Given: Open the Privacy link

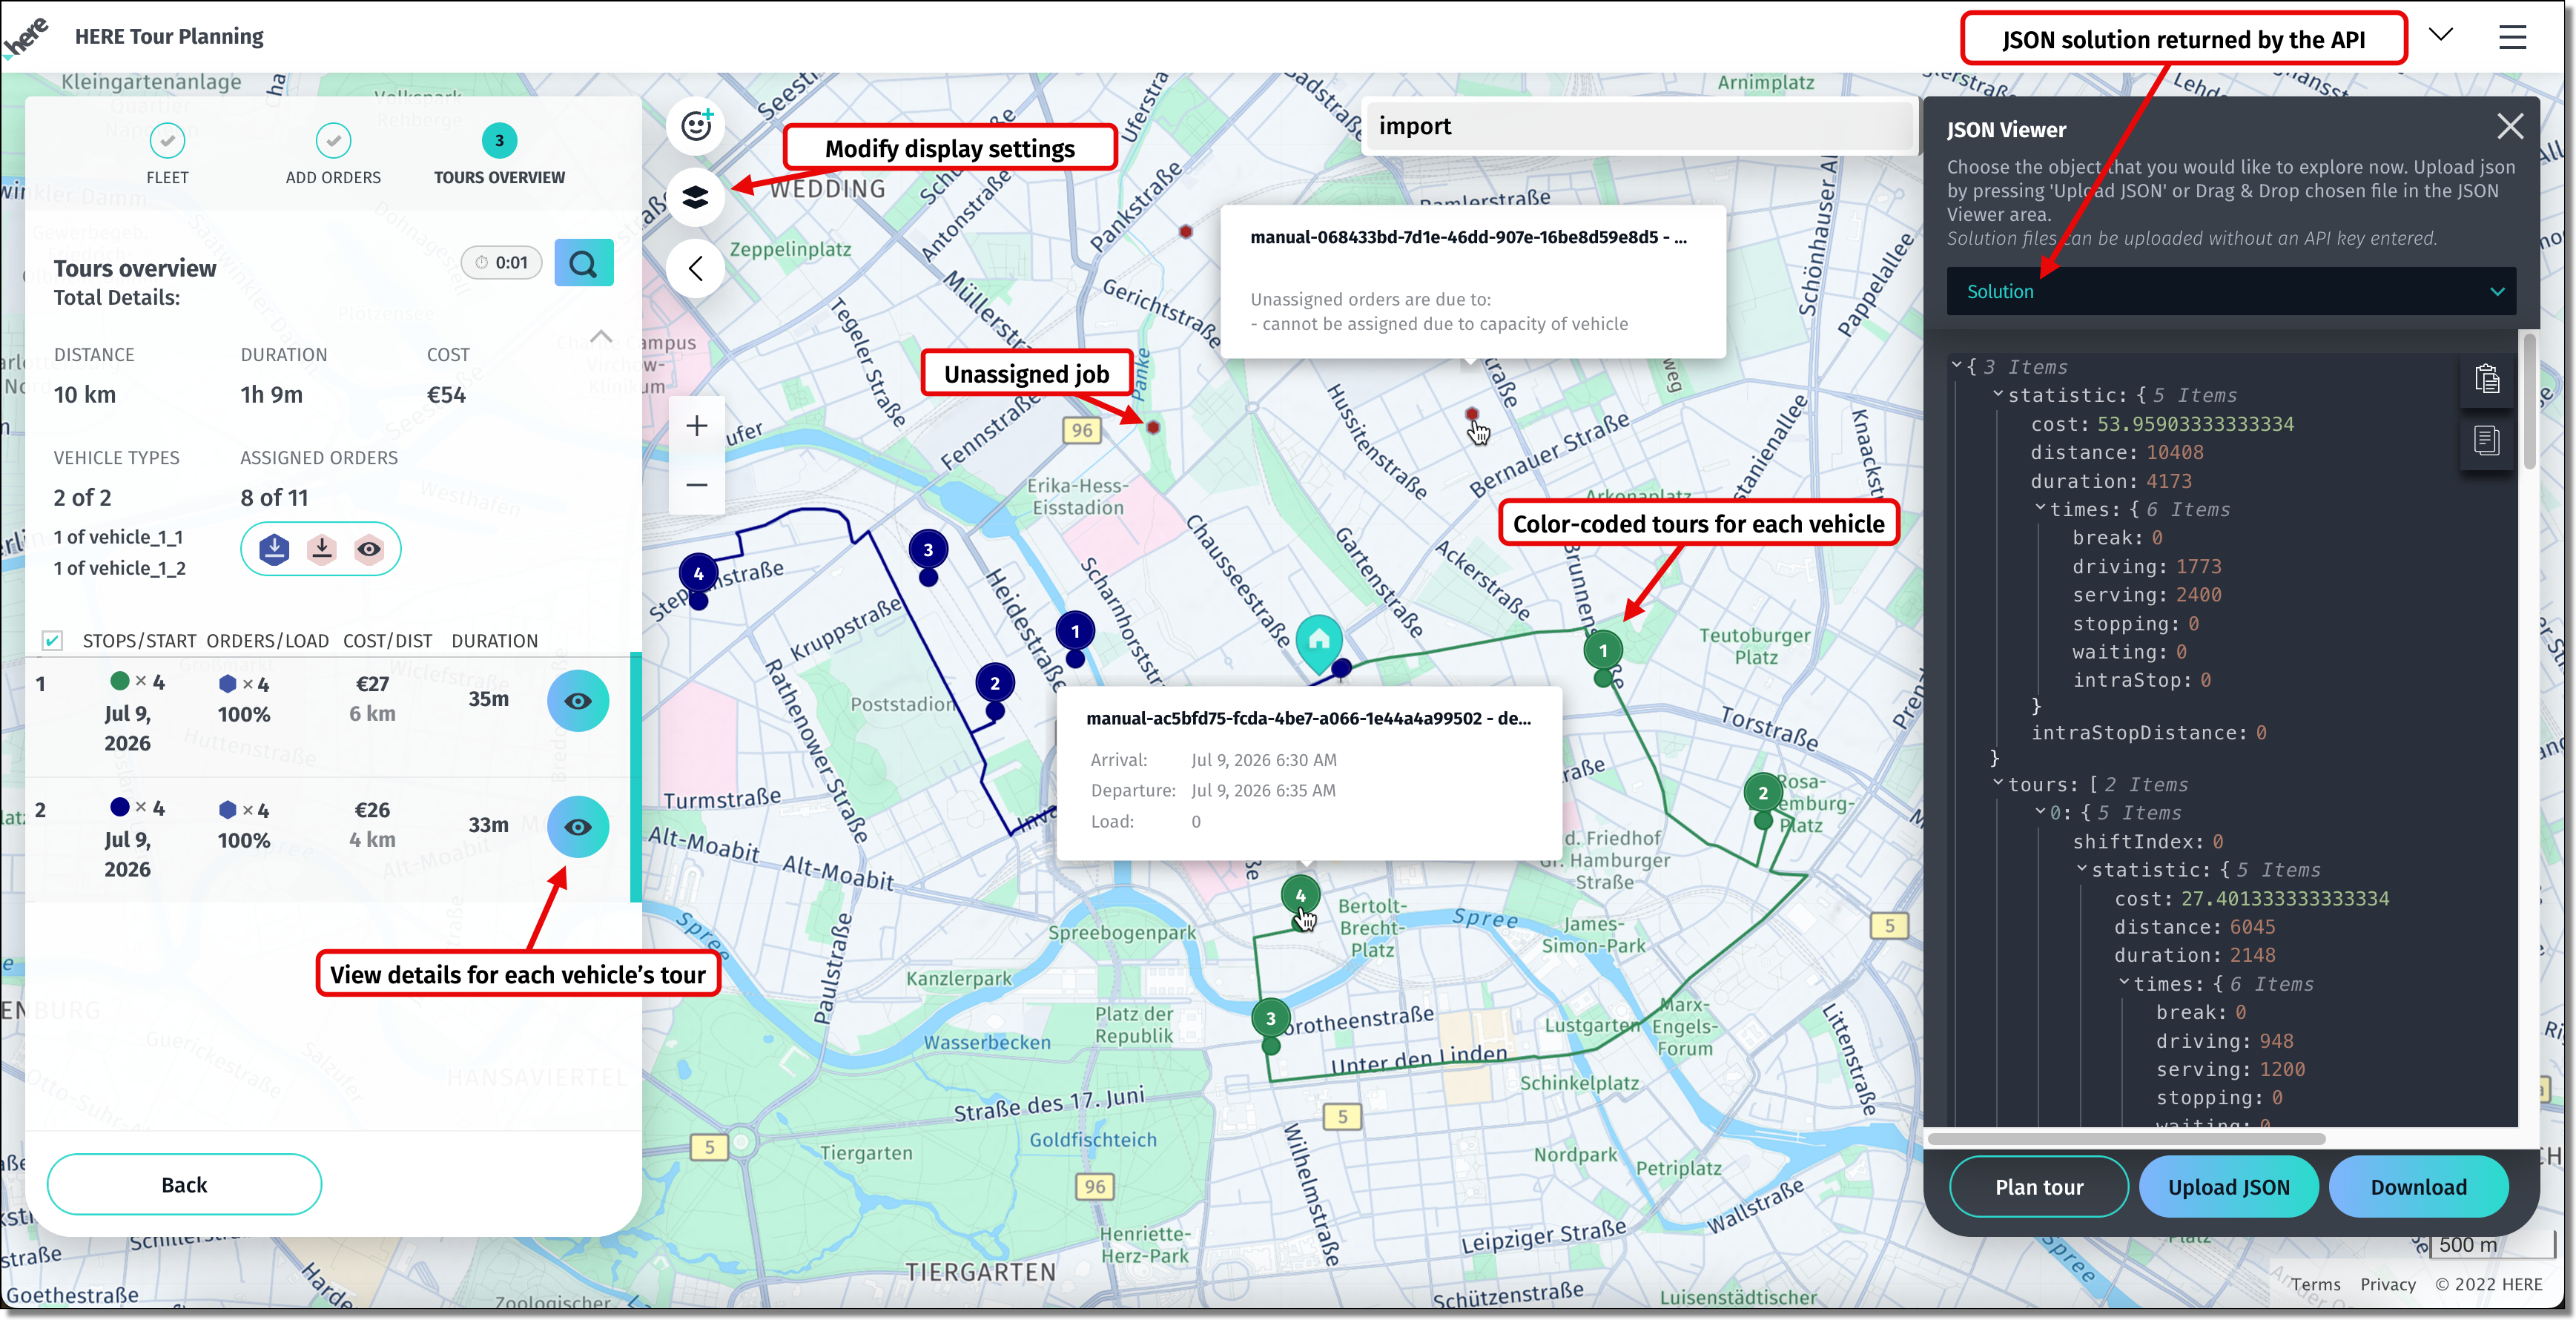Looking at the screenshot, I should pos(2388,1285).
